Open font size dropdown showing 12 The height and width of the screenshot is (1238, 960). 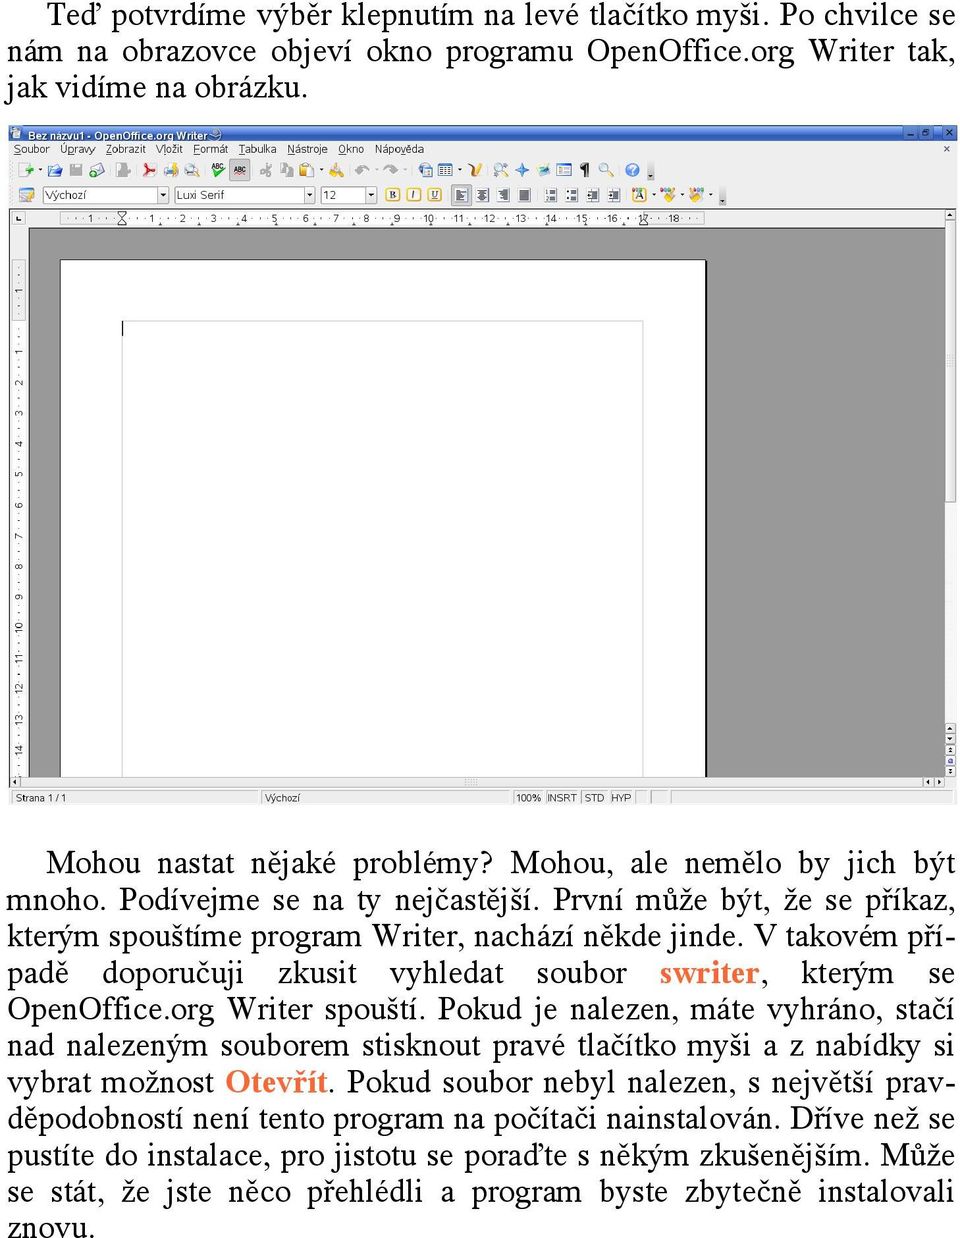371,195
